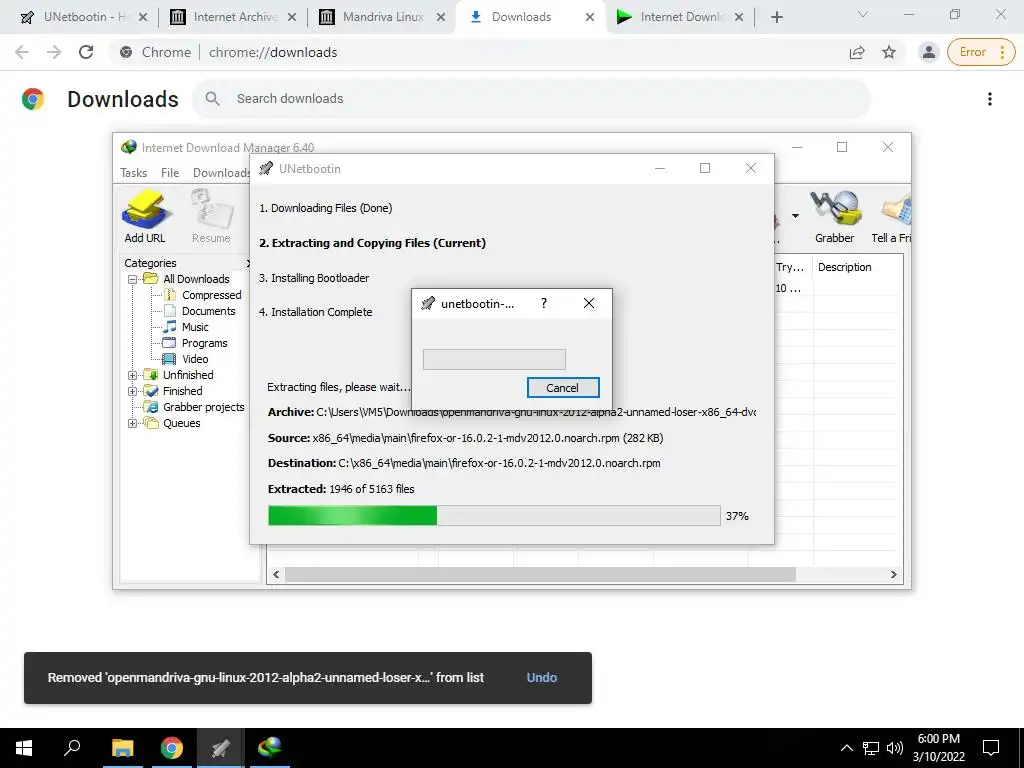The width and height of the screenshot is (1024, 768).
Task: Open the notification center icon
Action: 991,748
